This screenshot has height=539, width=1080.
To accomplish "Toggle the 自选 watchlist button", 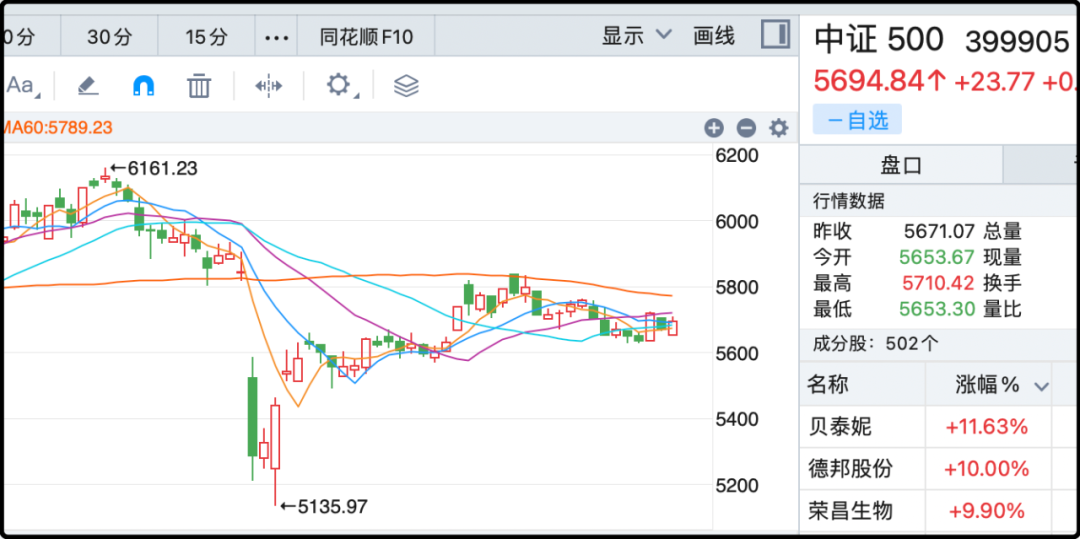I will (x=857, y=120).
